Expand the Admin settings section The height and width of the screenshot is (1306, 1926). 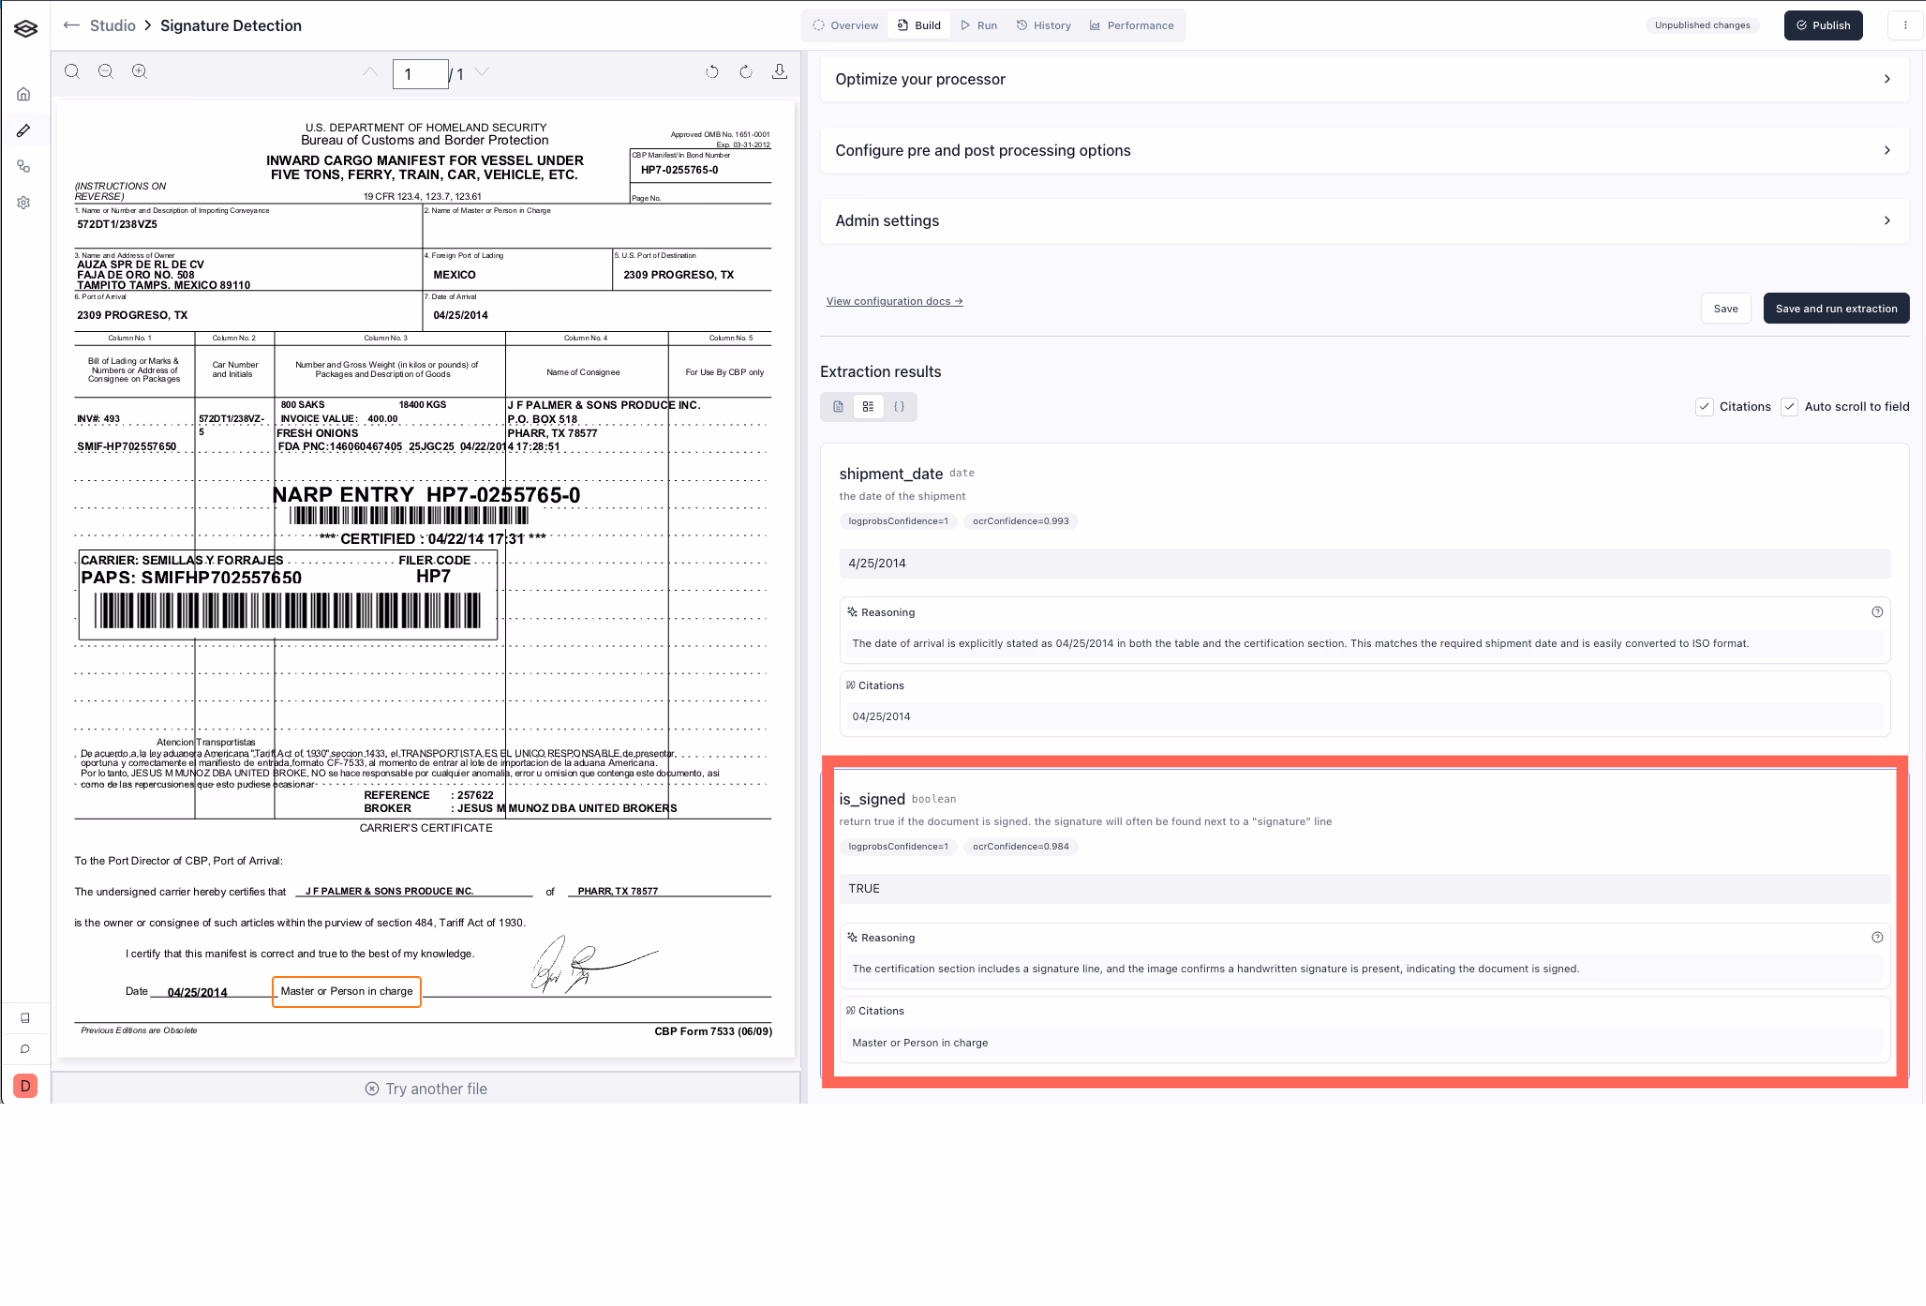(x=1886, y=220)
